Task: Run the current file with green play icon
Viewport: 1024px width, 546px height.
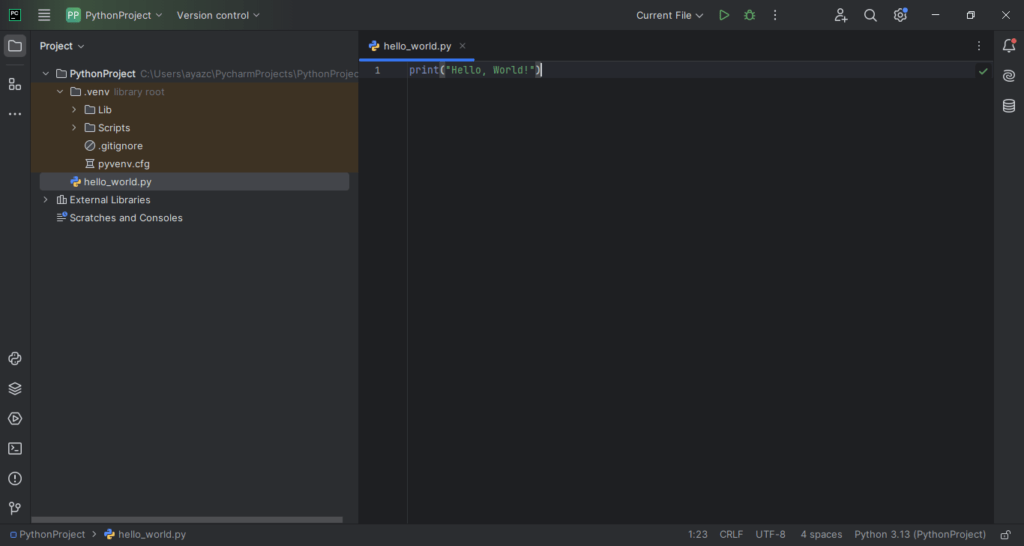Action: click(x=724, y=15)
